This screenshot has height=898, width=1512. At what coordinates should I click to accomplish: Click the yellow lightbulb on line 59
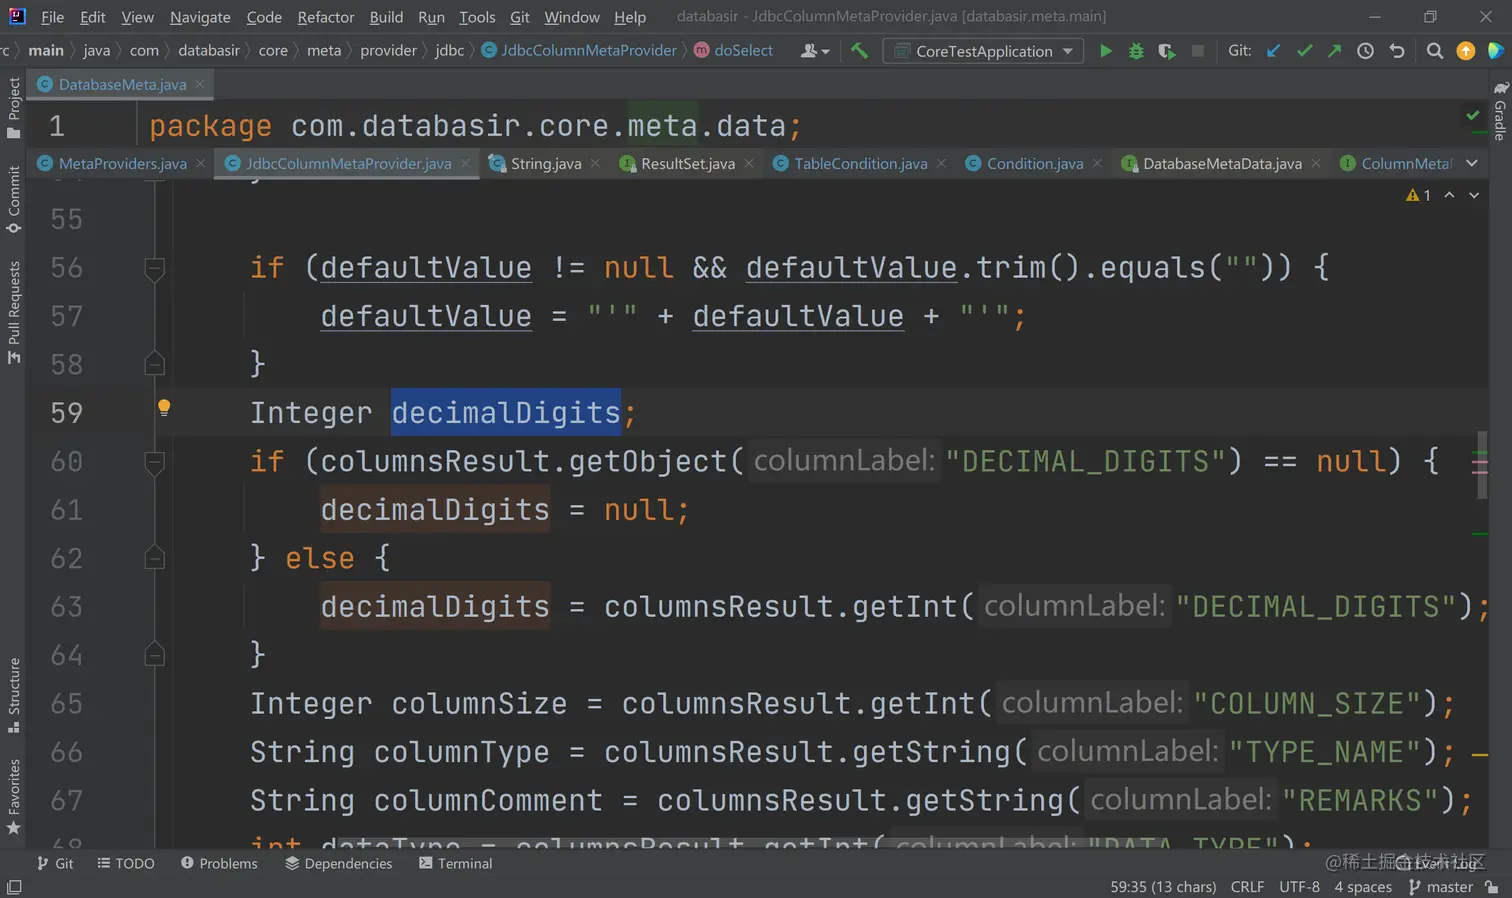click(164, 407)
